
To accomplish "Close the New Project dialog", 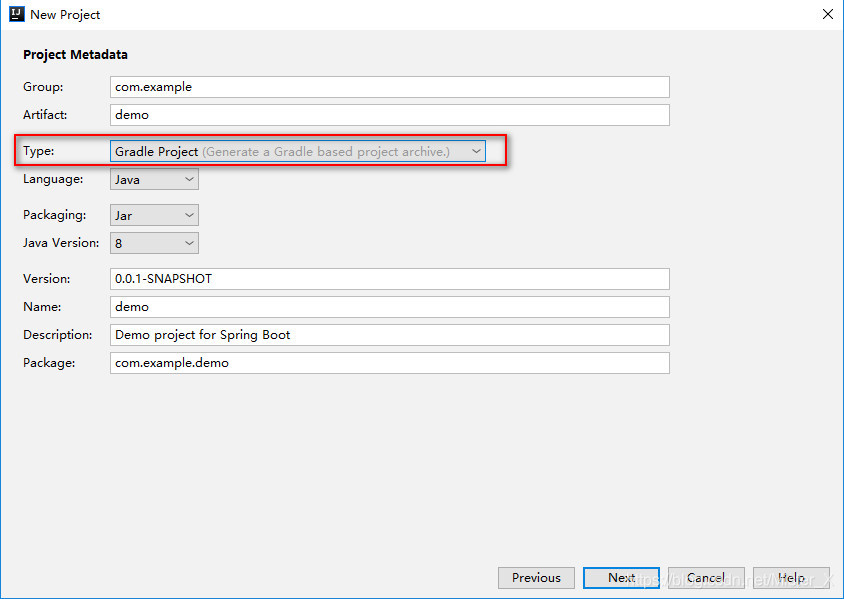I will click(828, 14).
